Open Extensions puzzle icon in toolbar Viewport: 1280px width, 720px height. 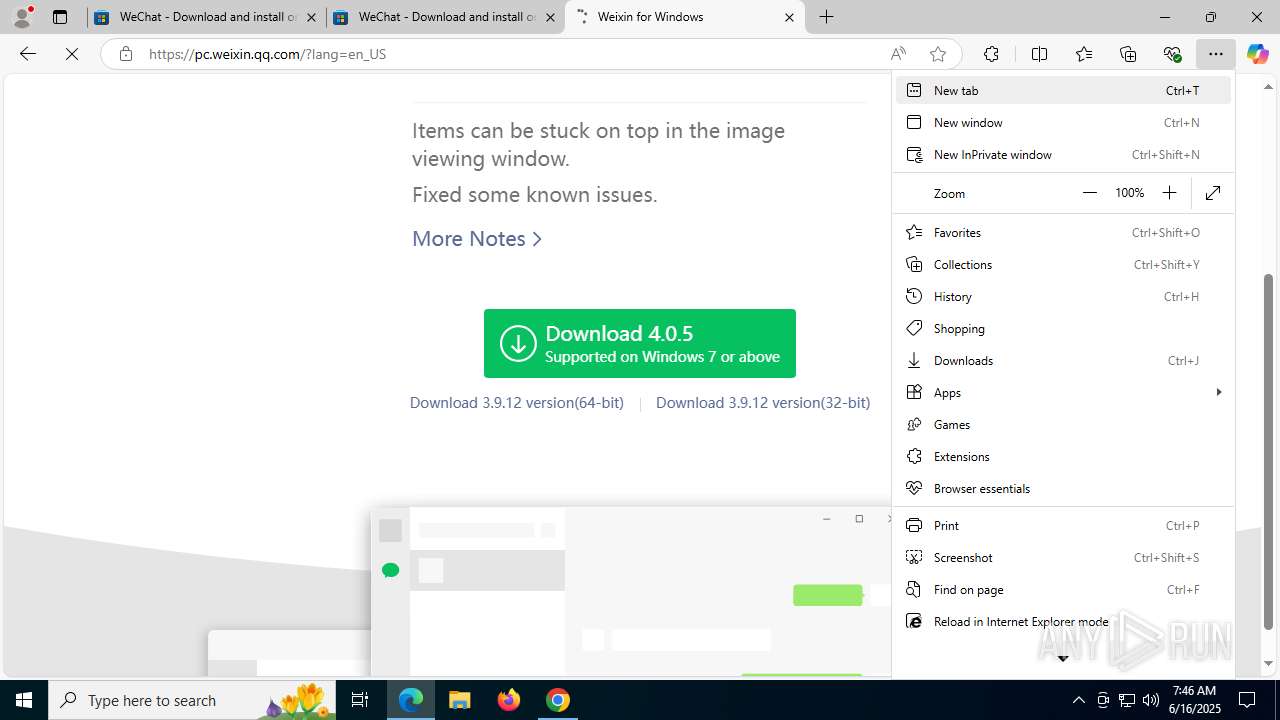pyautogui.click(x=991, y=54)
